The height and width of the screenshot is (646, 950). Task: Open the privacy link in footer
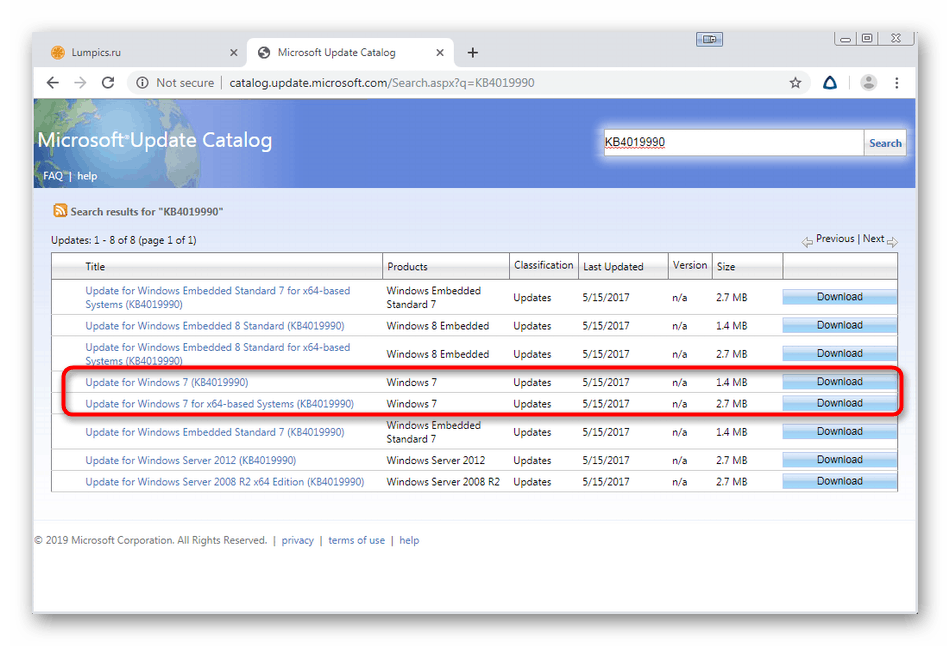(x=297, y=541)
